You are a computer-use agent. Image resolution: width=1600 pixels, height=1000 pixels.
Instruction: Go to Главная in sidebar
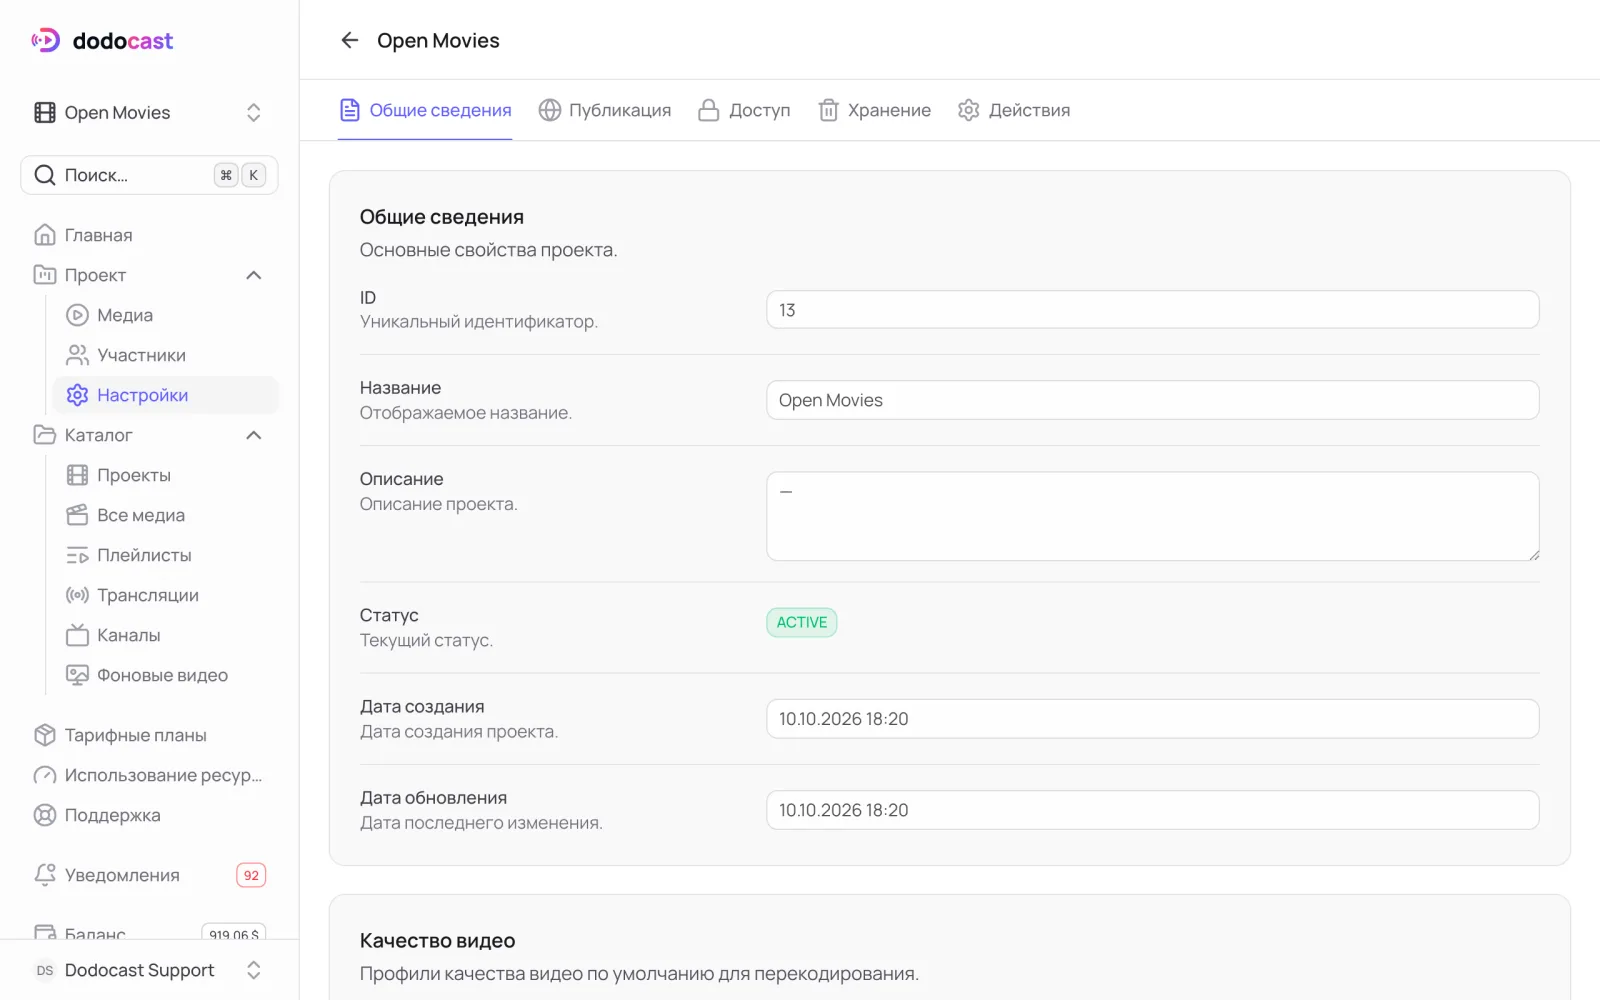149,235
